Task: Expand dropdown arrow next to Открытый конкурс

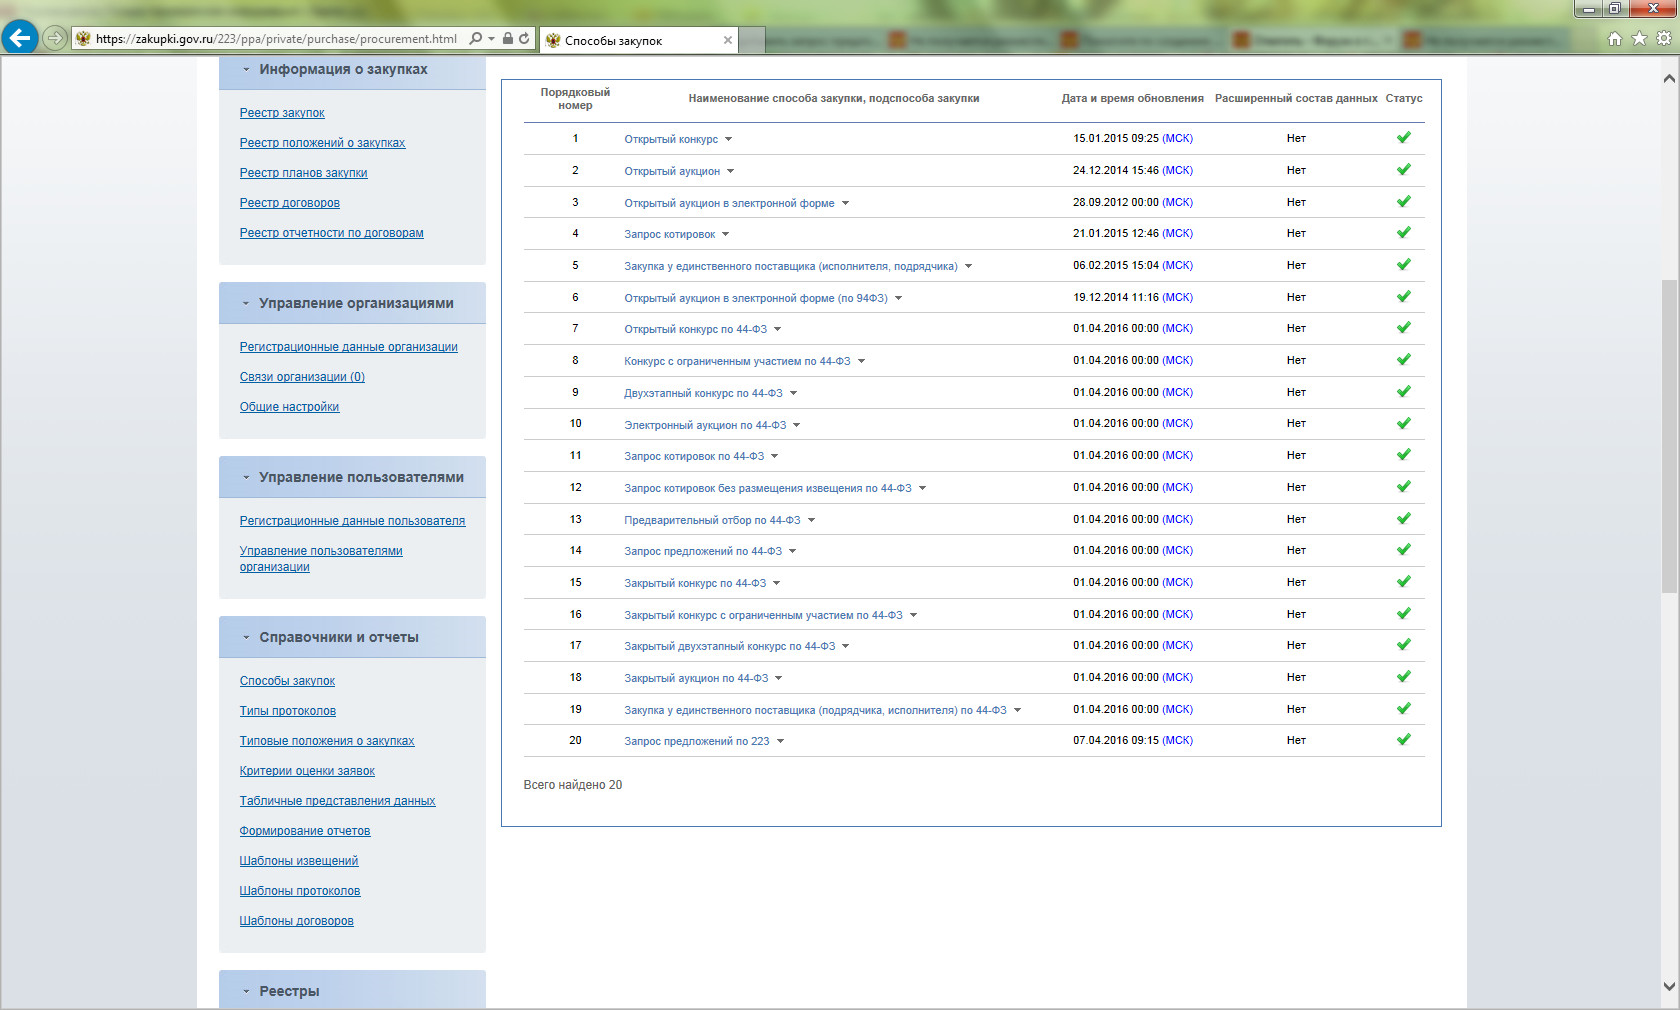Action: pos(729,140)
